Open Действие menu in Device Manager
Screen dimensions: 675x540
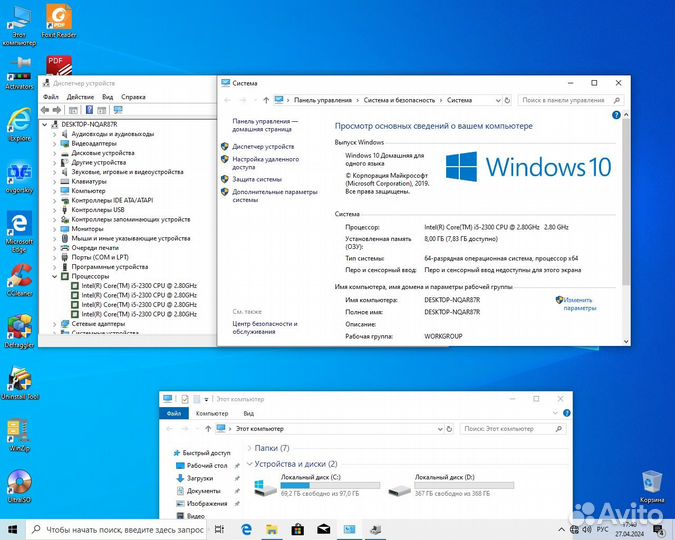coord(80,97)
